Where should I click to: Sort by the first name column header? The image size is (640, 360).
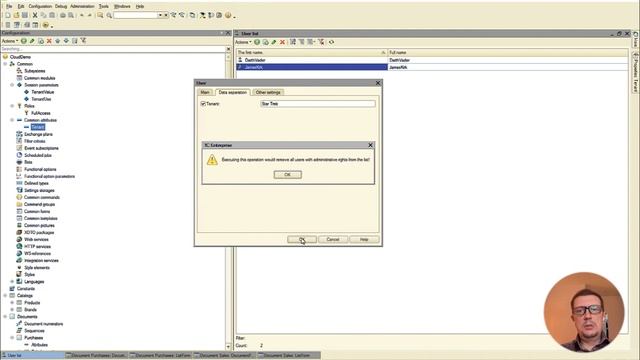312,53
